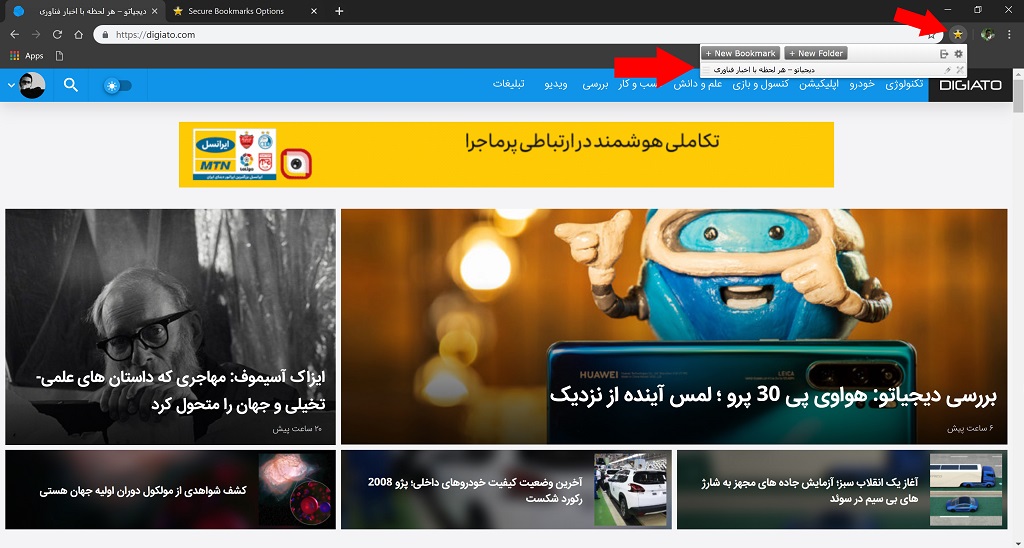View site security lock info
The image size is (1024, 548).
click(105, 35)
